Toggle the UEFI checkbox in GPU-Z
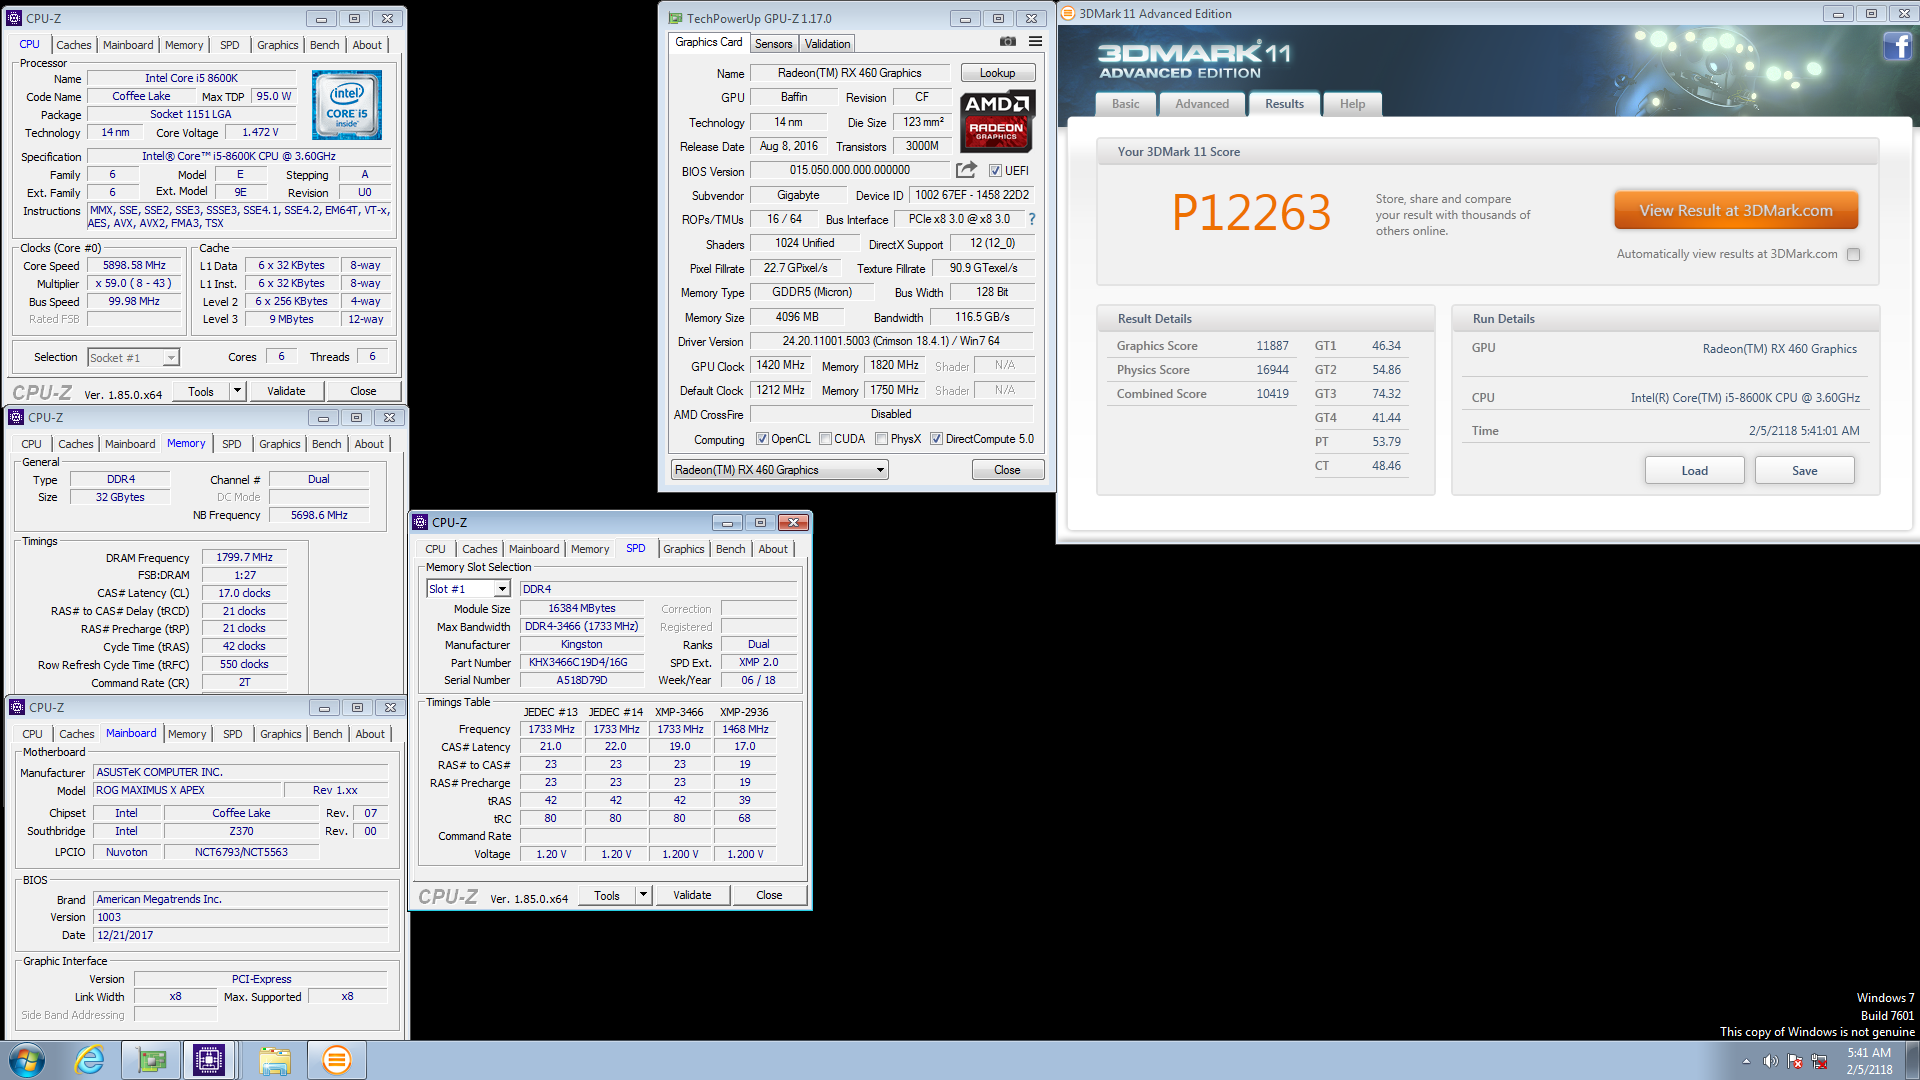The height and width of the screenshot is (1080, 1920). click(995, 171)
